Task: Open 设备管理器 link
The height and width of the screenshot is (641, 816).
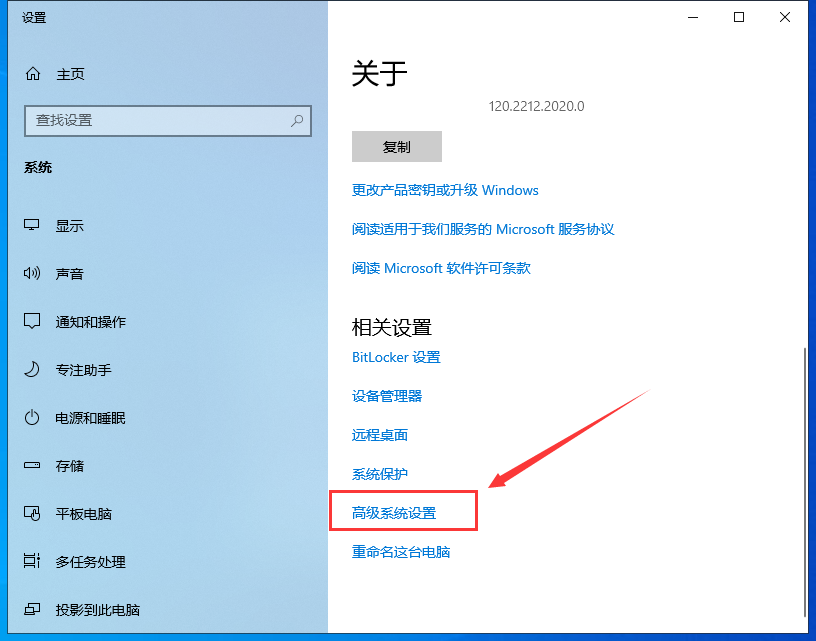Action: click(x=387, y=396)
